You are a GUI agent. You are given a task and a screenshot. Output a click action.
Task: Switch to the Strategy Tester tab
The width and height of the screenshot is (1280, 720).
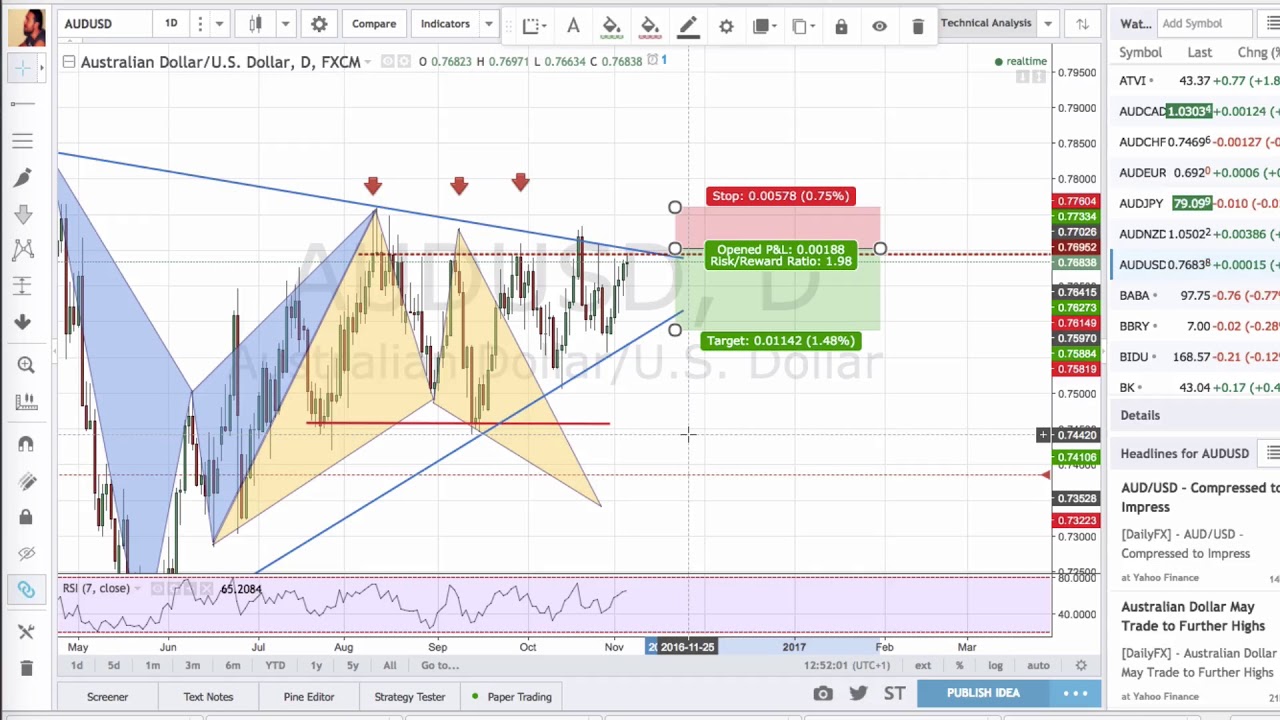[409, 697]
